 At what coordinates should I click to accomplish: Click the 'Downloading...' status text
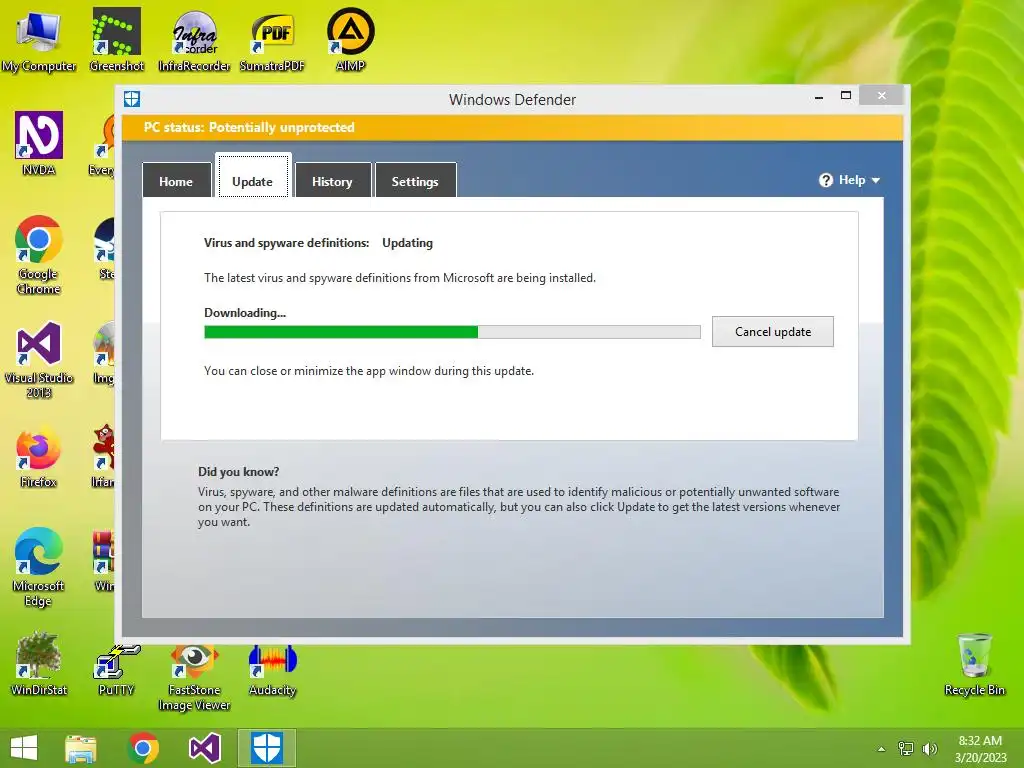point(245,313)
